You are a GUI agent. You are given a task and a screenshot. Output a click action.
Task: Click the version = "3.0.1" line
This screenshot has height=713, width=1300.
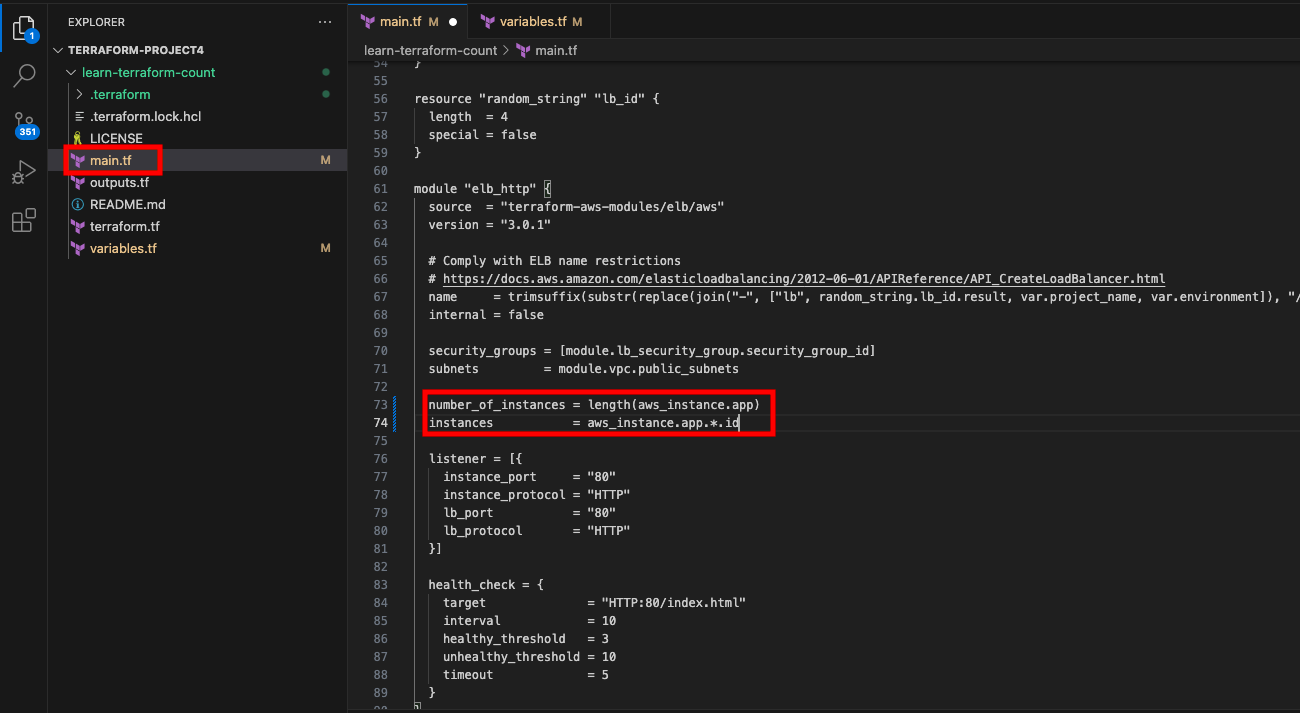[x=489, y=225]
